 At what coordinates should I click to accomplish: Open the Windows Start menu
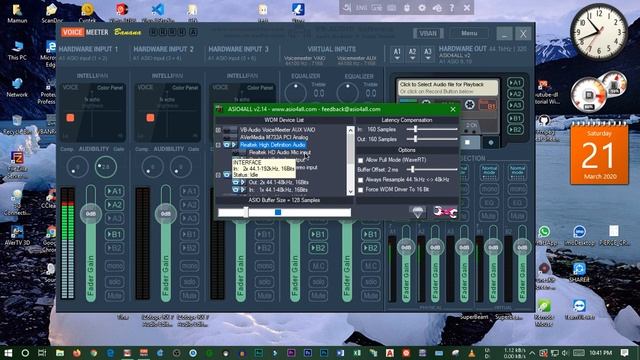click(x=8, y=353)
